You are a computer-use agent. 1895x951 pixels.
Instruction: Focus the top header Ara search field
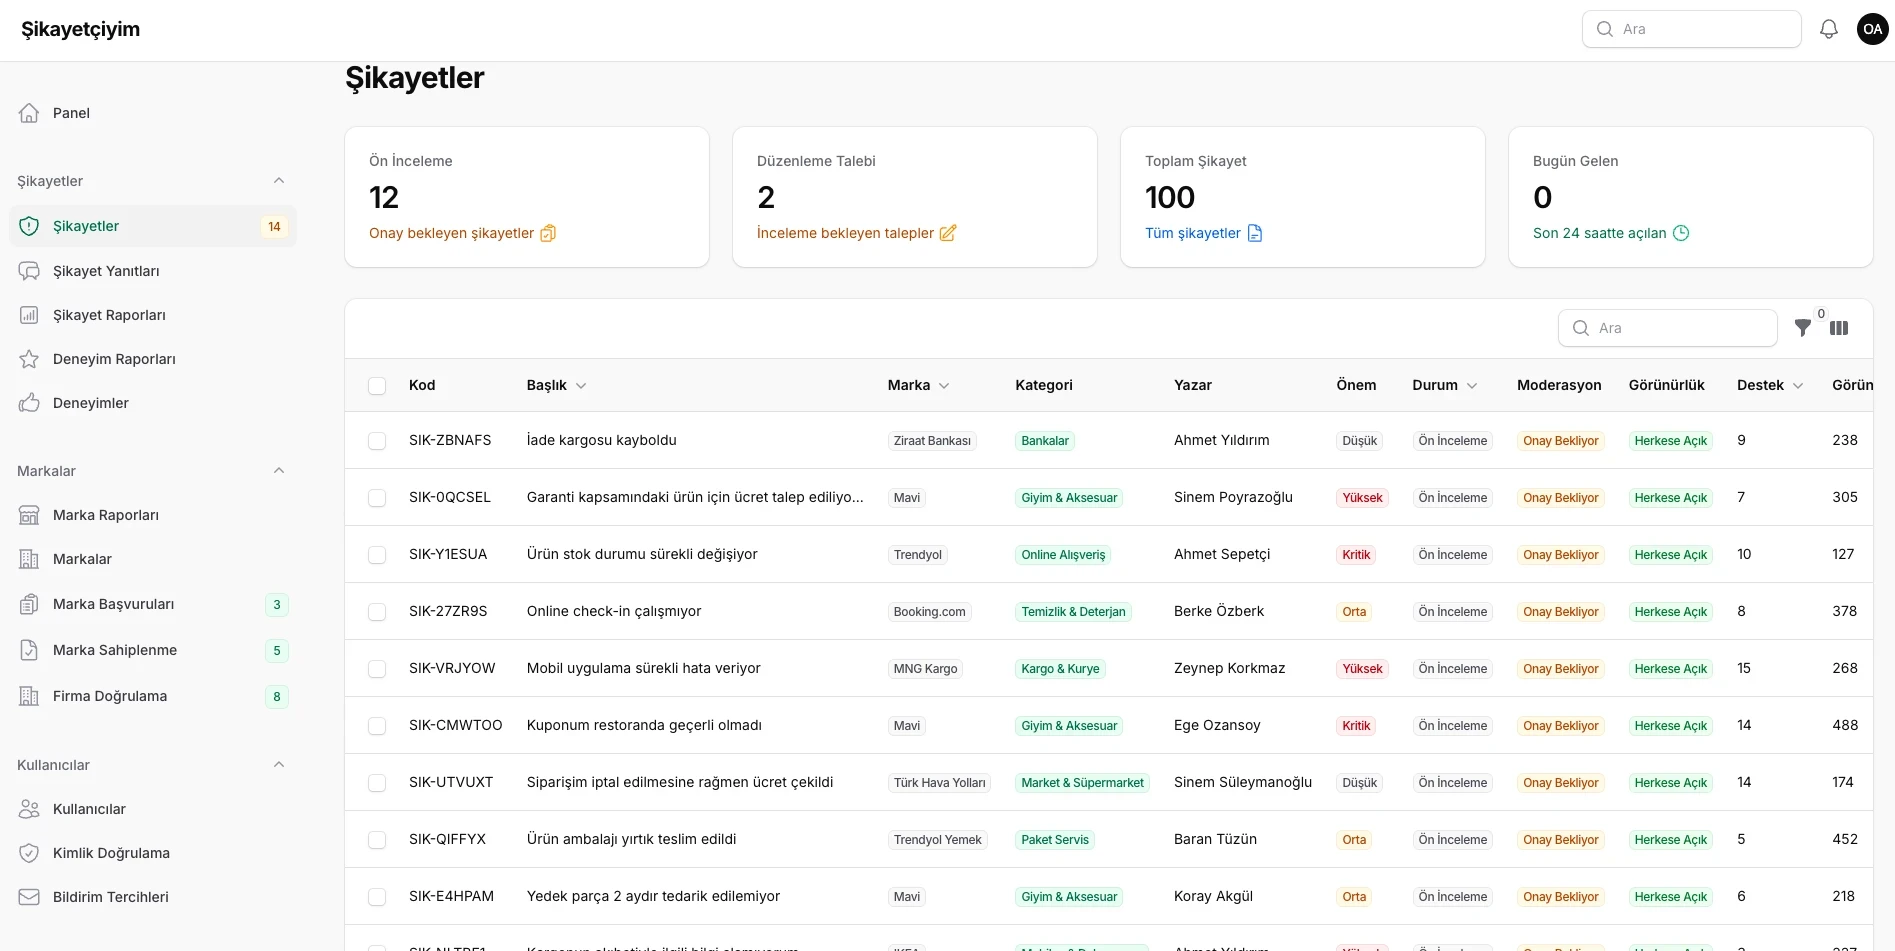coord(1691,29)
